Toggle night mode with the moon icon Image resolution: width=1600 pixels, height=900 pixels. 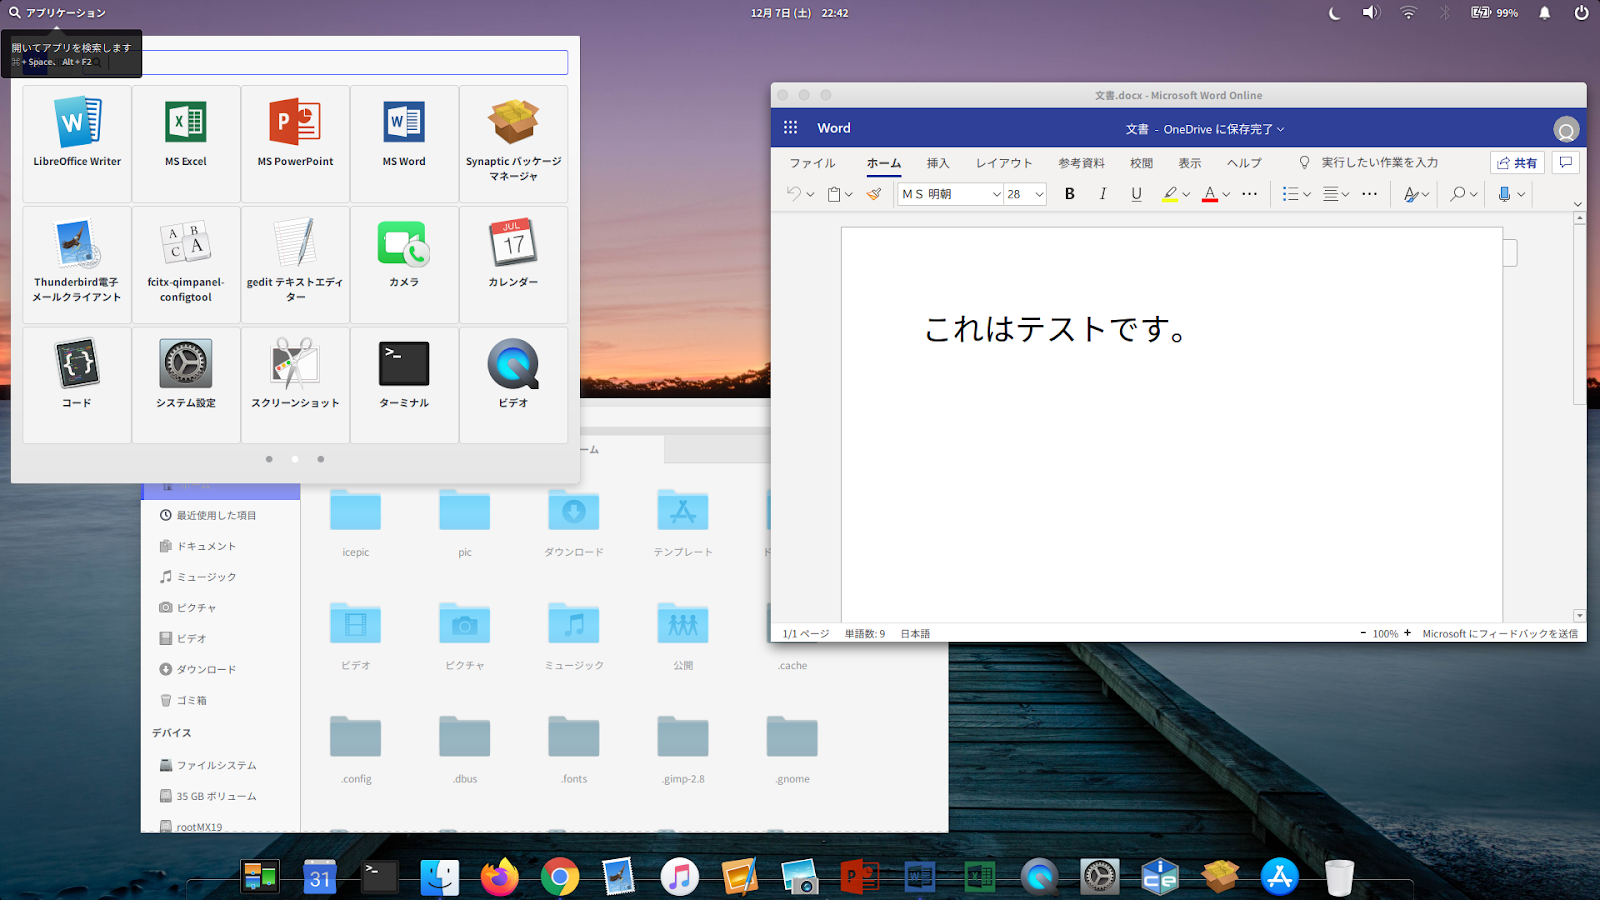tap(1334, 13)
